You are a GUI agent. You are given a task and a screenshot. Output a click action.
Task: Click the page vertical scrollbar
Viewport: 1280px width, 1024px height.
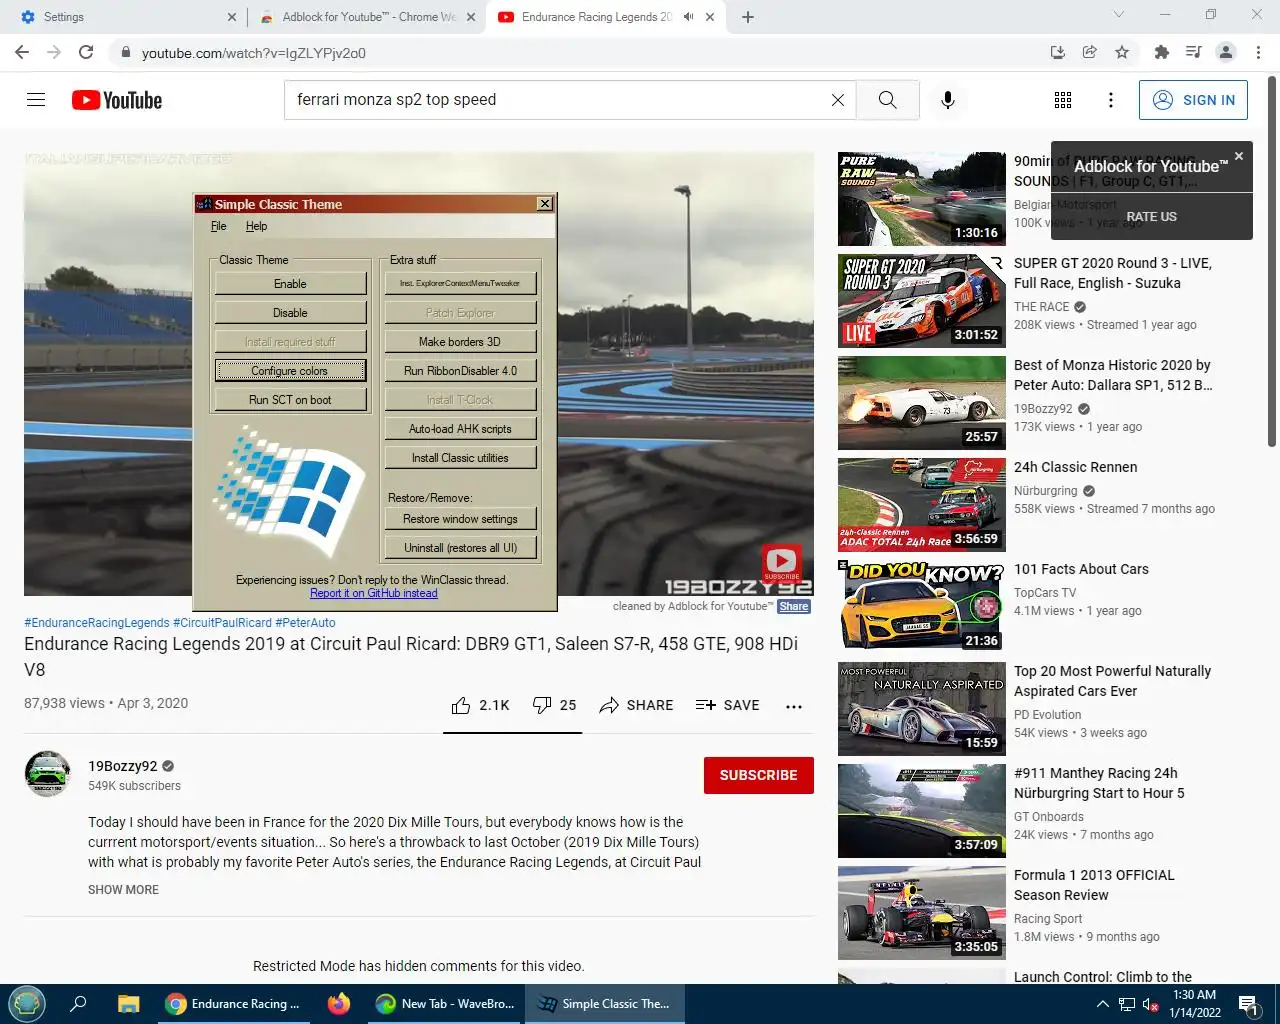1272,260
